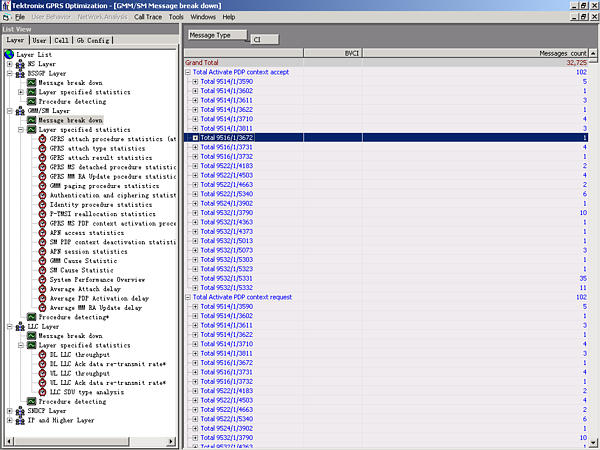This screenshot has width=600, height=450.
Task: Open the Tools menu
Action: 176,17
